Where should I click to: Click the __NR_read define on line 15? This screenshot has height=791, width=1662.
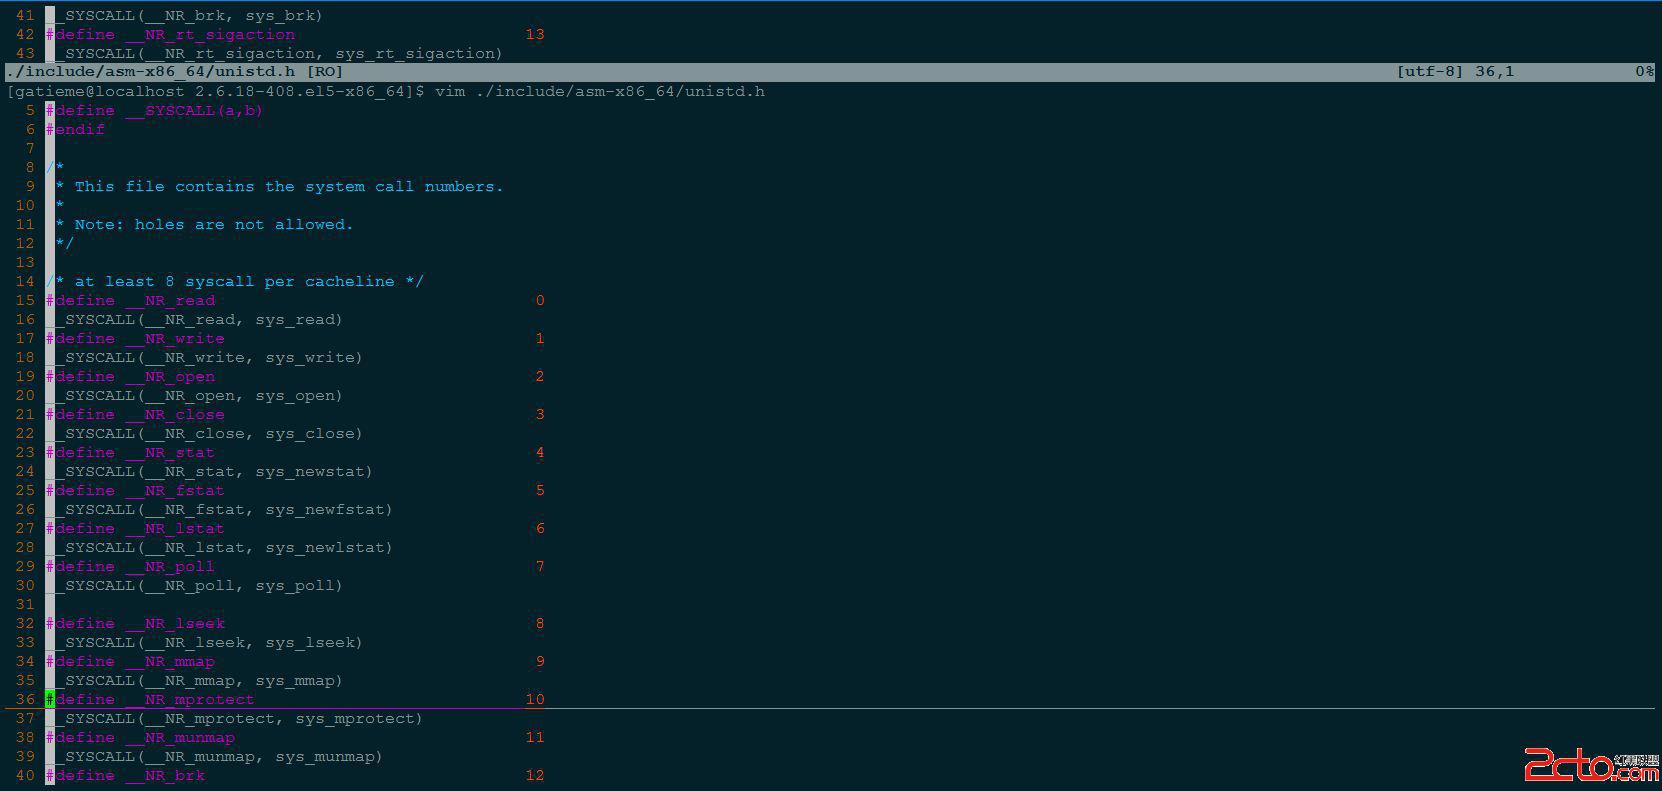point(170,300)
